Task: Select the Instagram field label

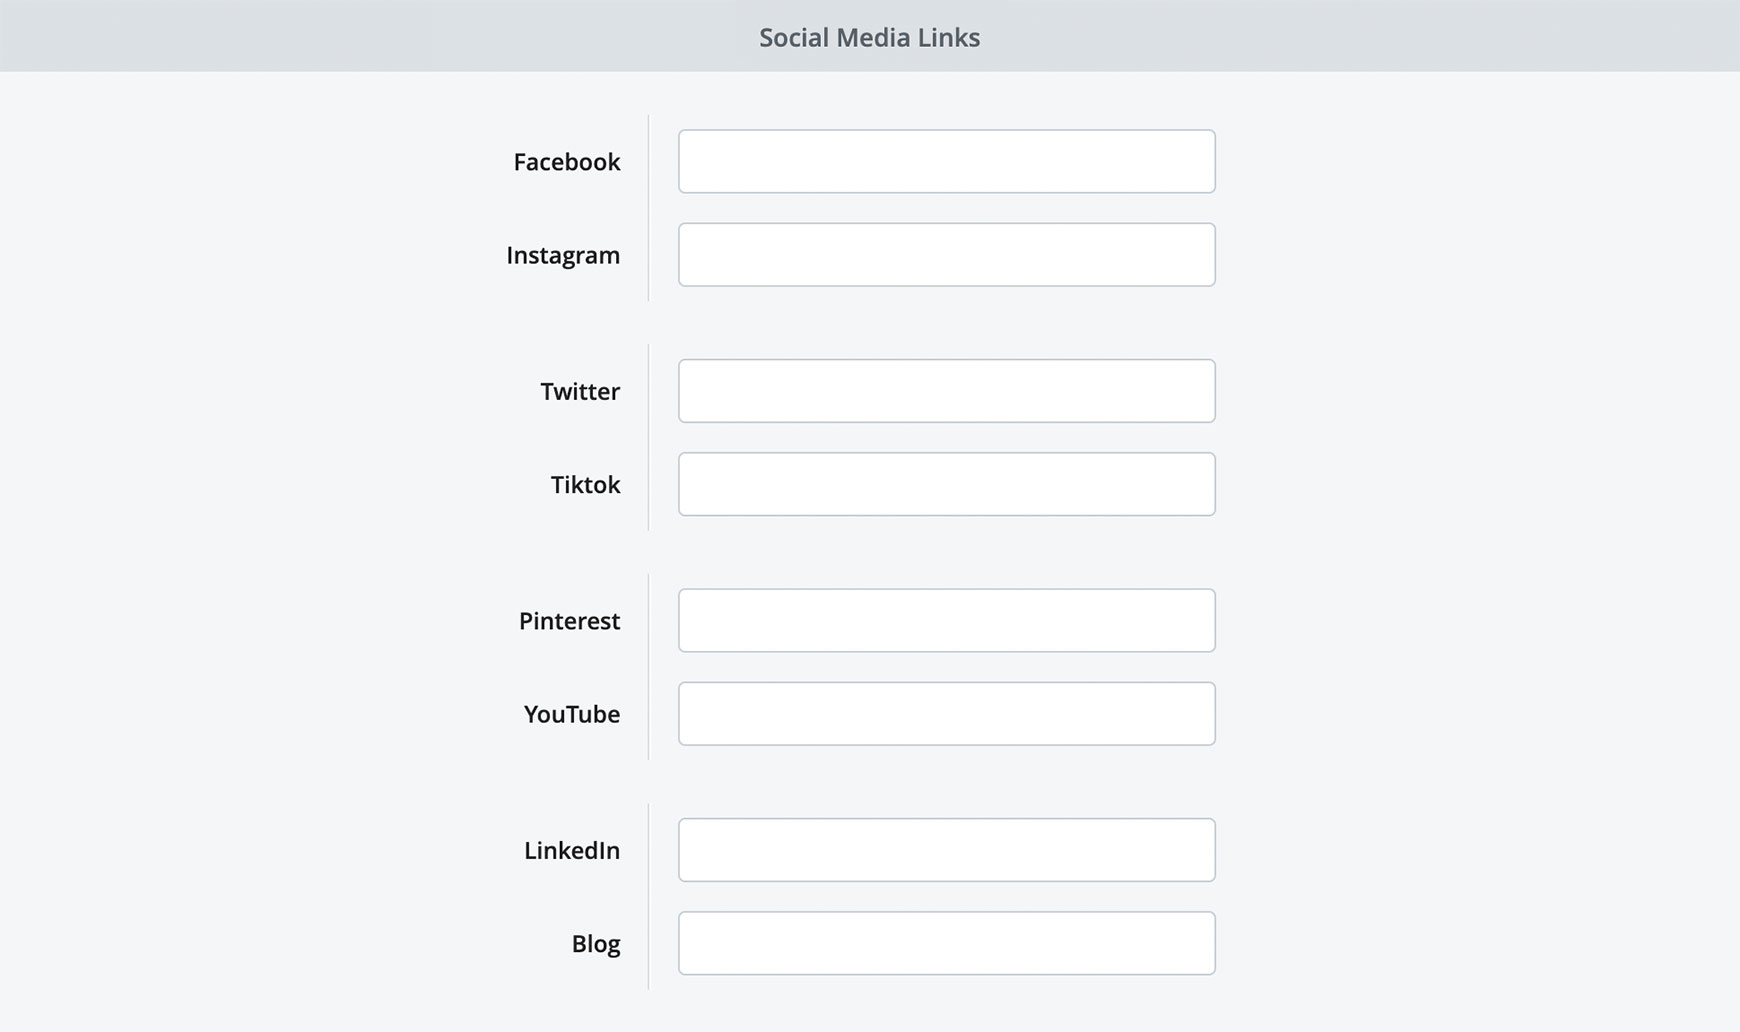Action: 562,255
